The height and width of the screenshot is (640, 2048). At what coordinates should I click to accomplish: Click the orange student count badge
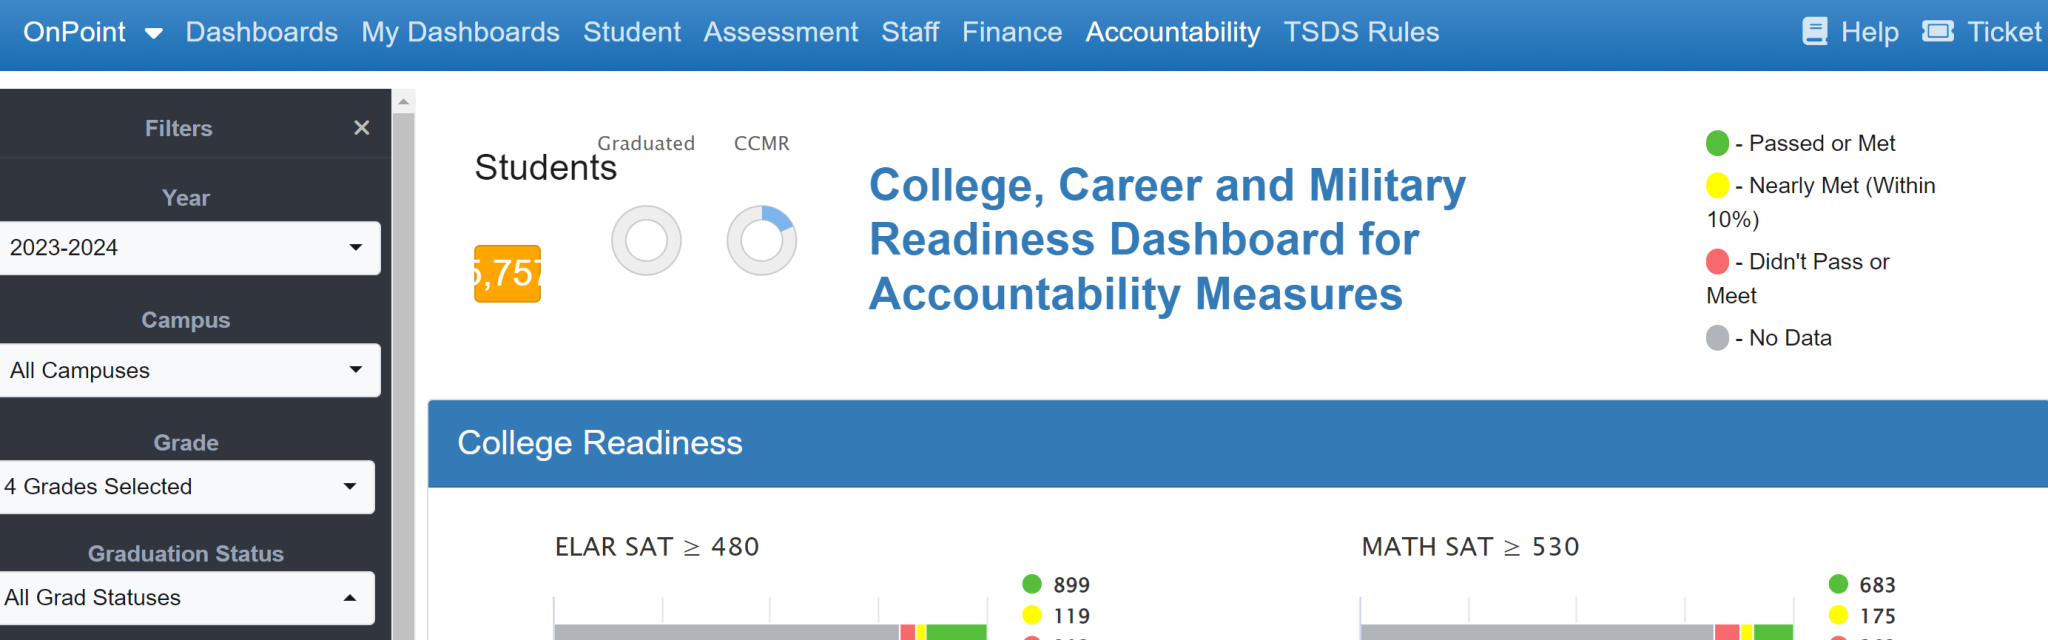coord(507,273)
